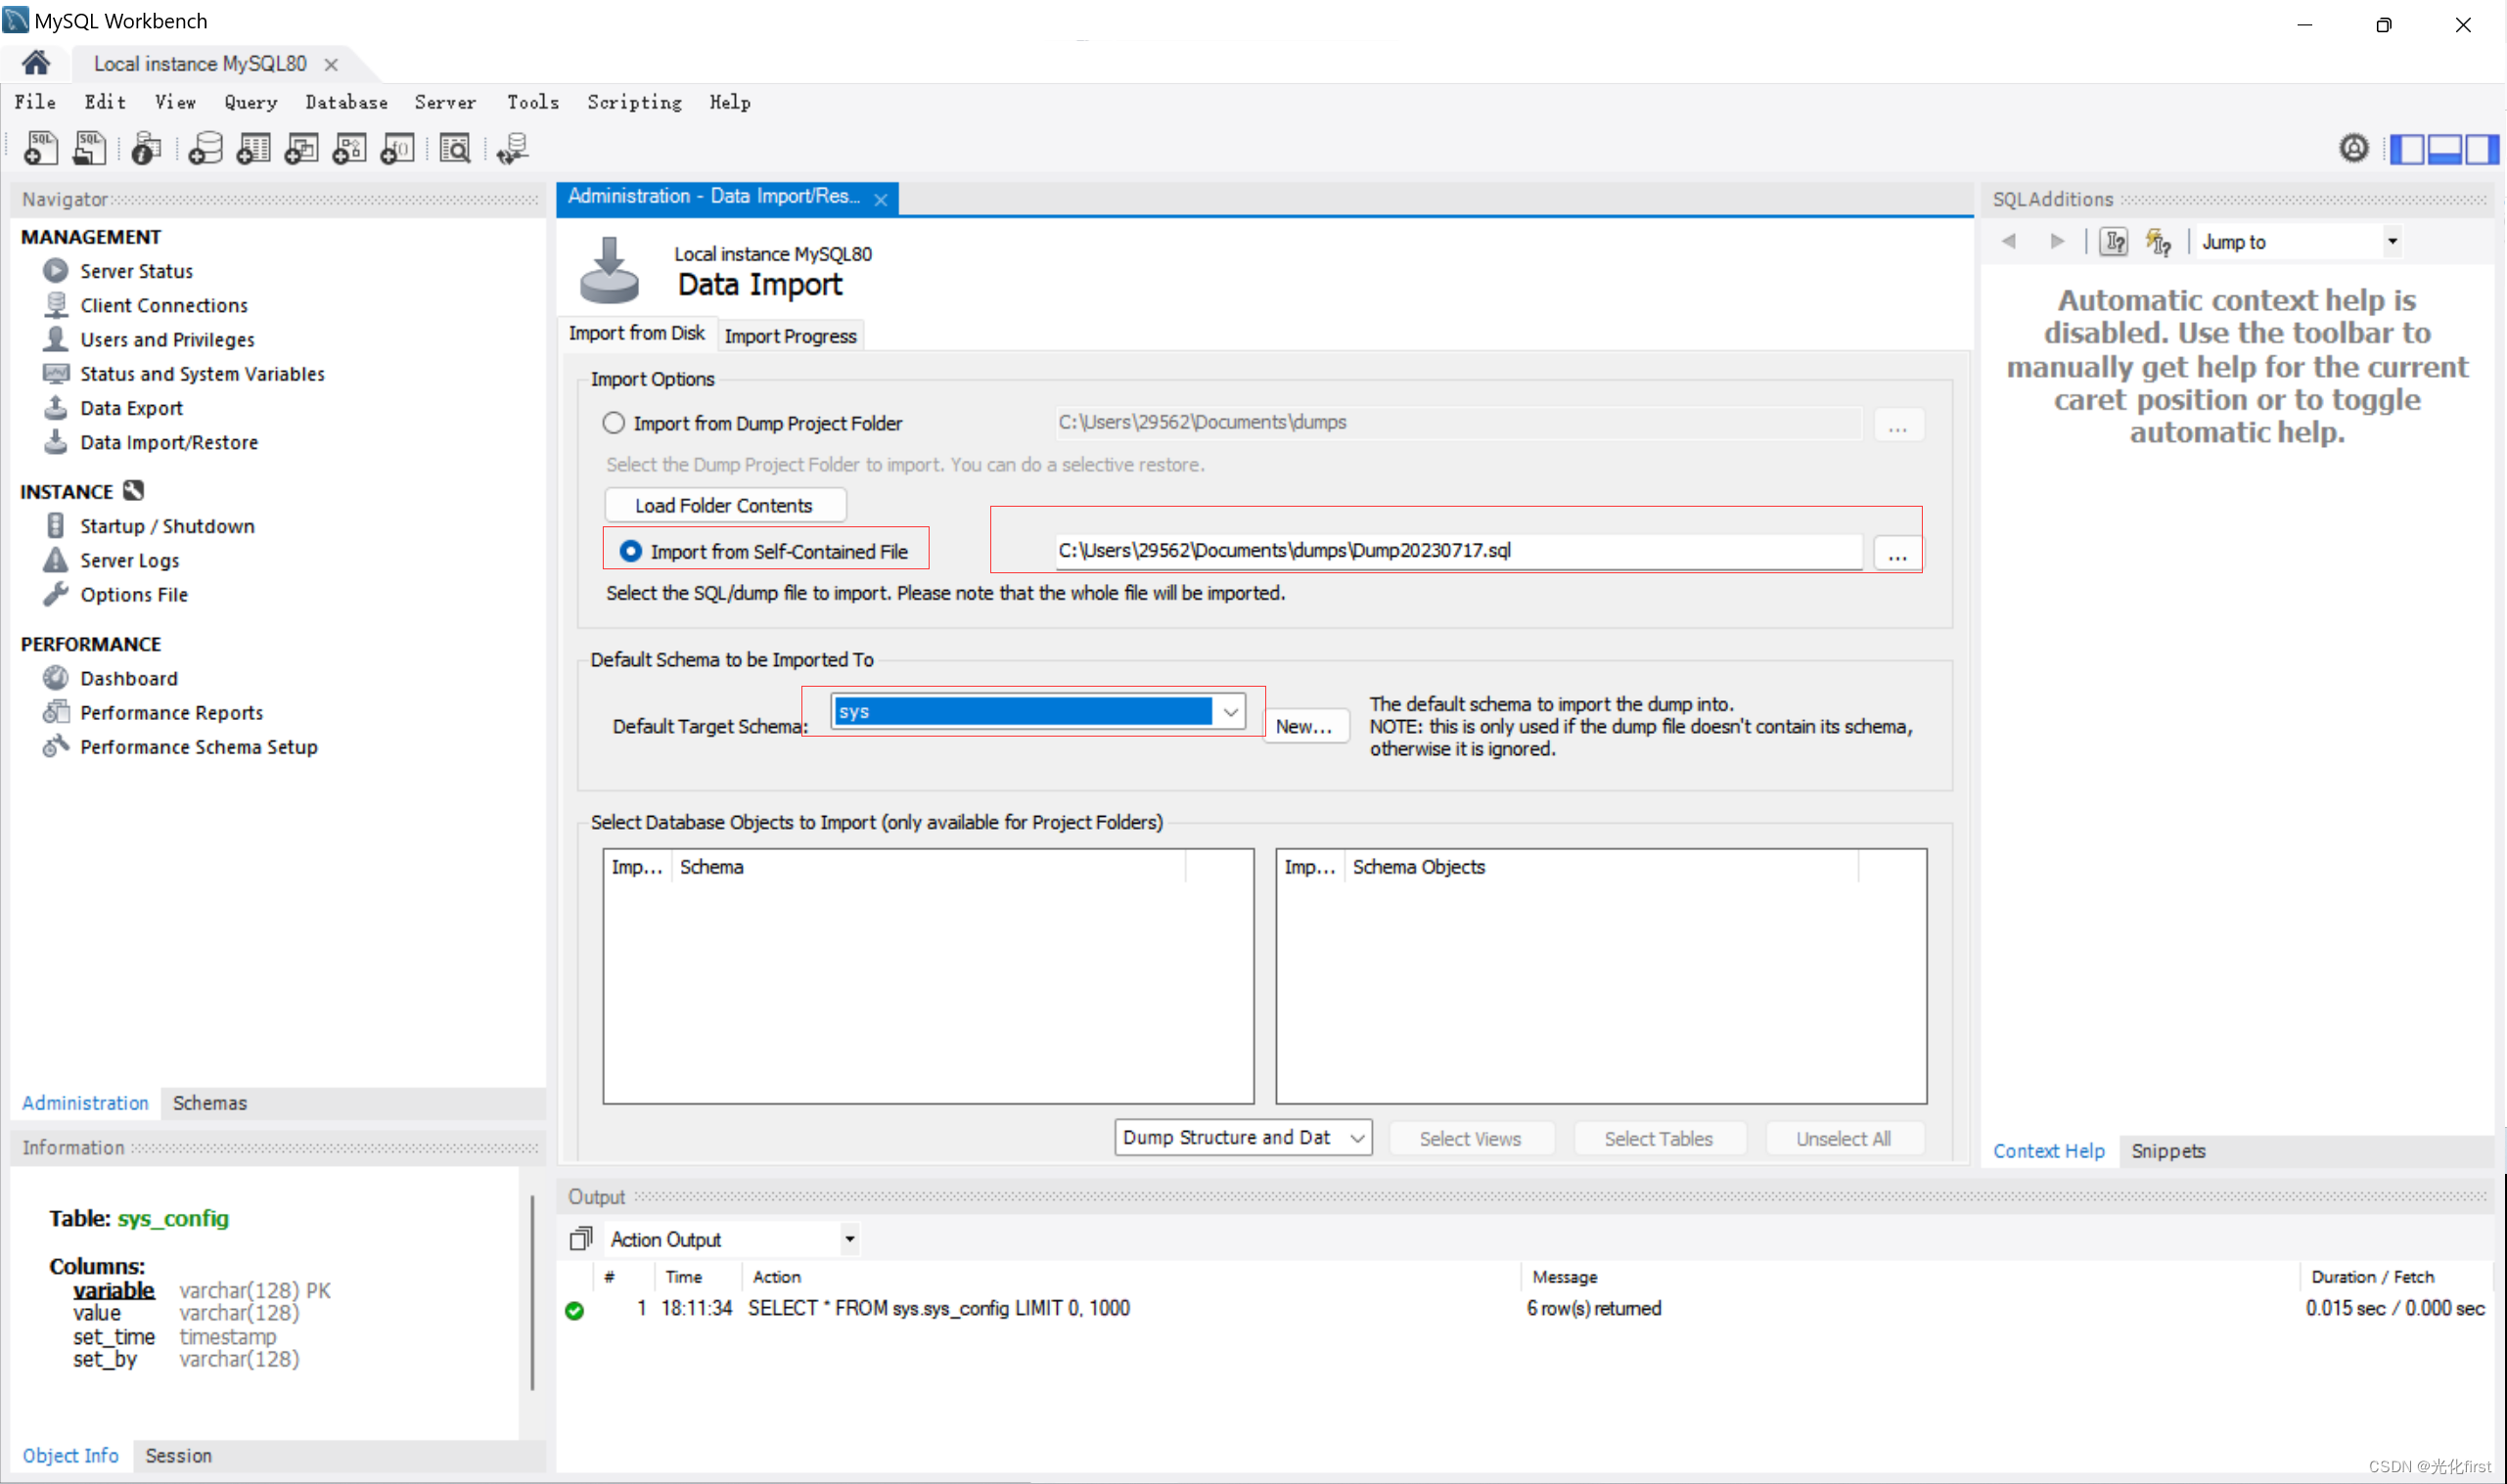Click New... schema button

pyautogui.click(x=1304, y=727)
